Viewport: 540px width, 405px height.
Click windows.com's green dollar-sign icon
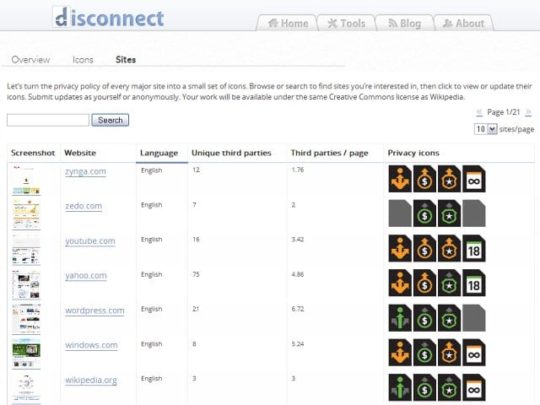tap(424, 353)
